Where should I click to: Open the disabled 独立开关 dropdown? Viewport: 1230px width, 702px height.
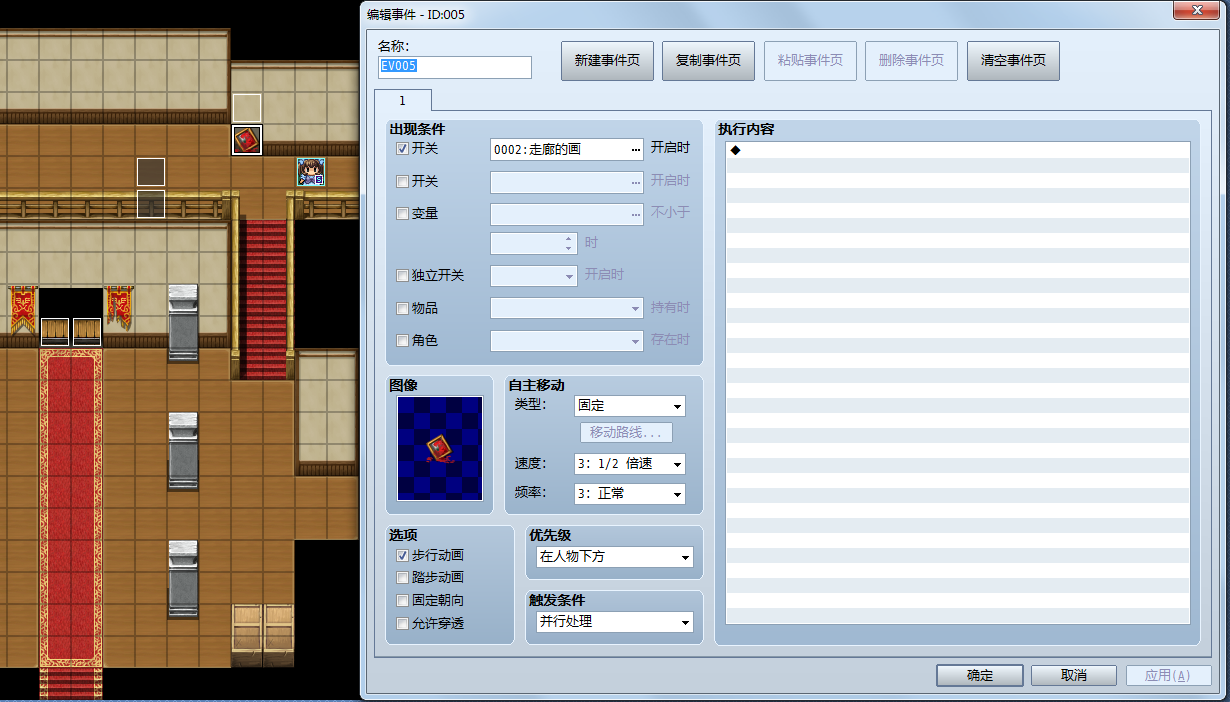(x=534, y=275)
